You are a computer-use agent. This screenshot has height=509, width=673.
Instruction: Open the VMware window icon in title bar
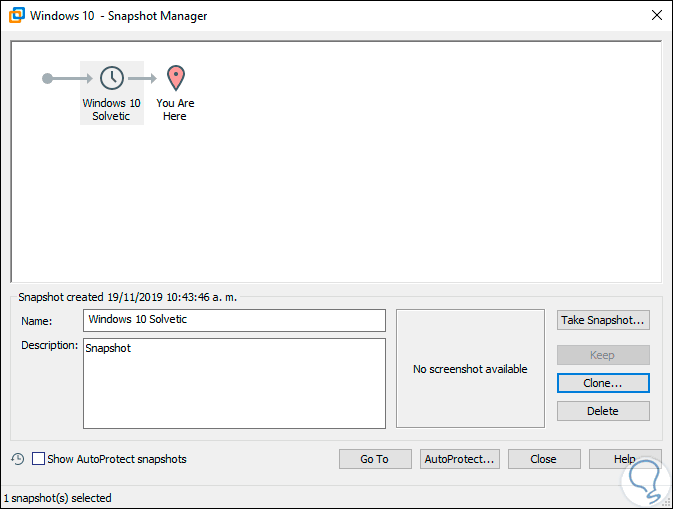click(x=15, y=16)
